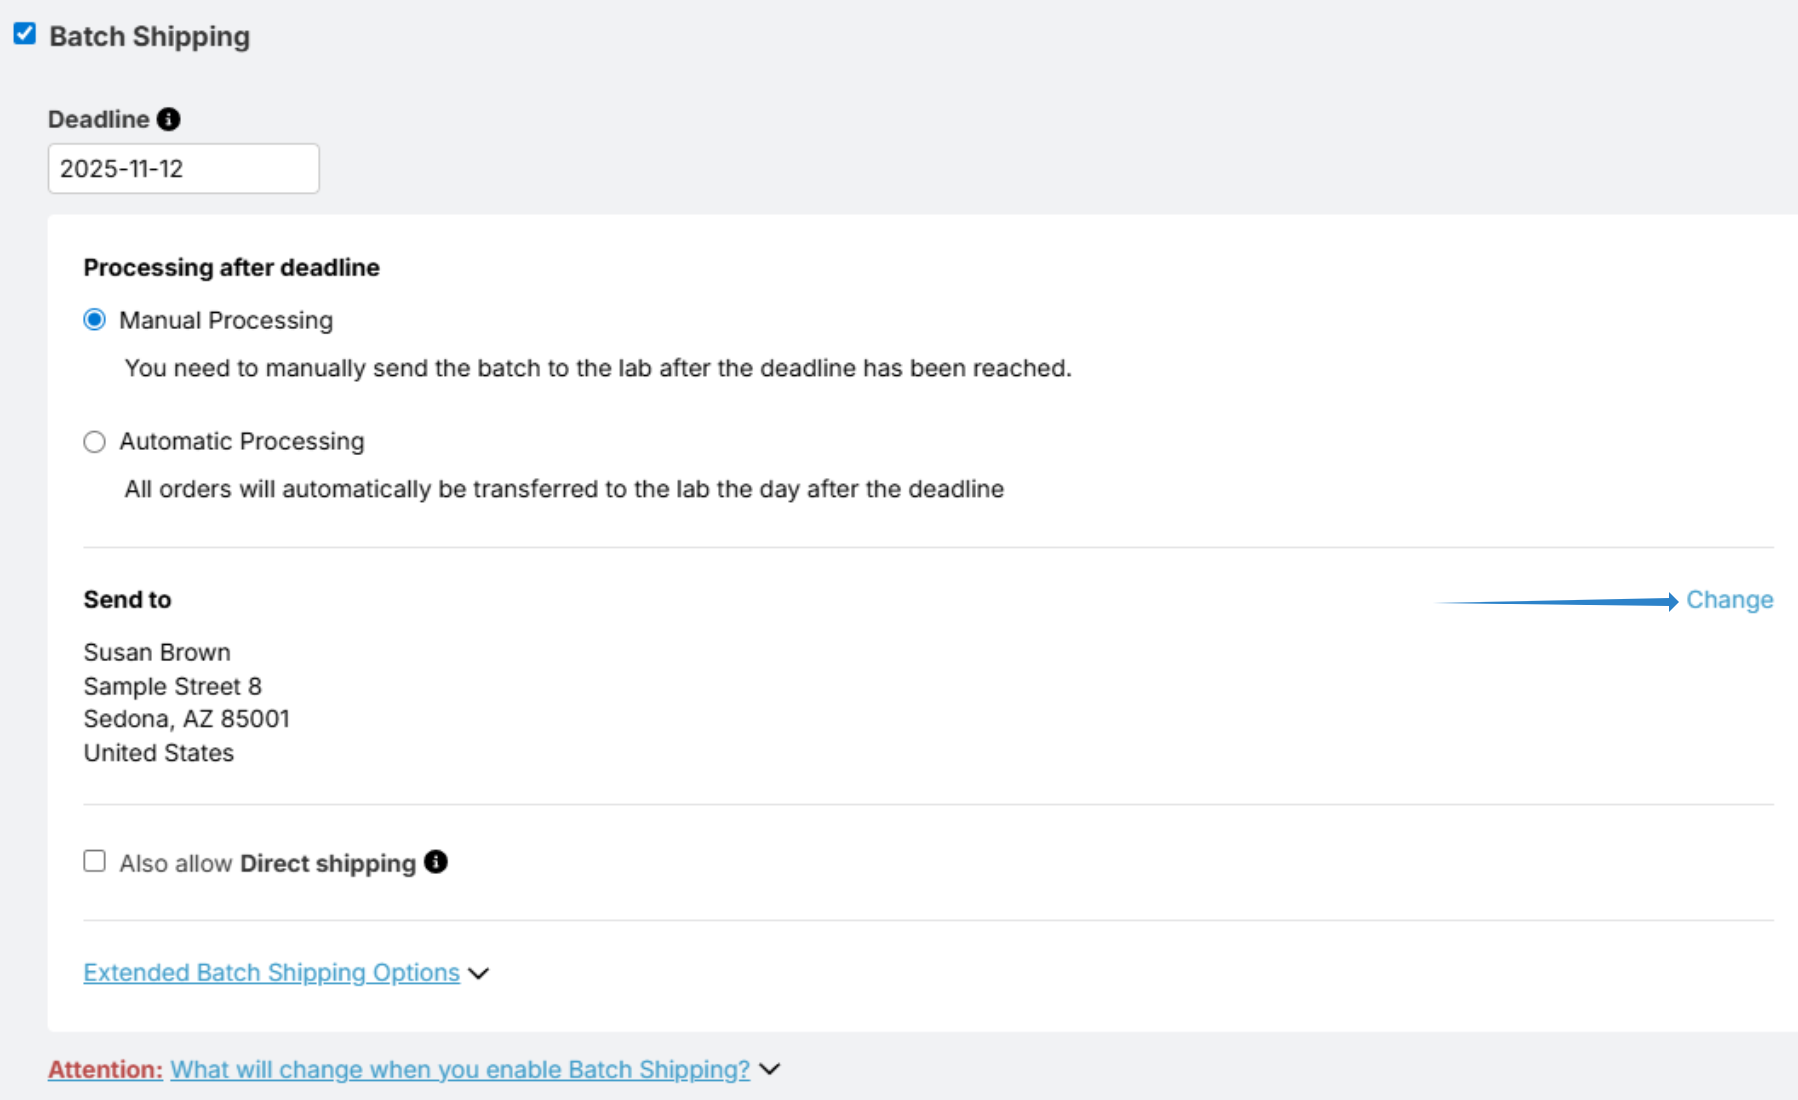This screenshot has height=1100, width=1798.
Task: Open What will change when enabling Batch Shipping link
Action: click(x=460, y=1070)
